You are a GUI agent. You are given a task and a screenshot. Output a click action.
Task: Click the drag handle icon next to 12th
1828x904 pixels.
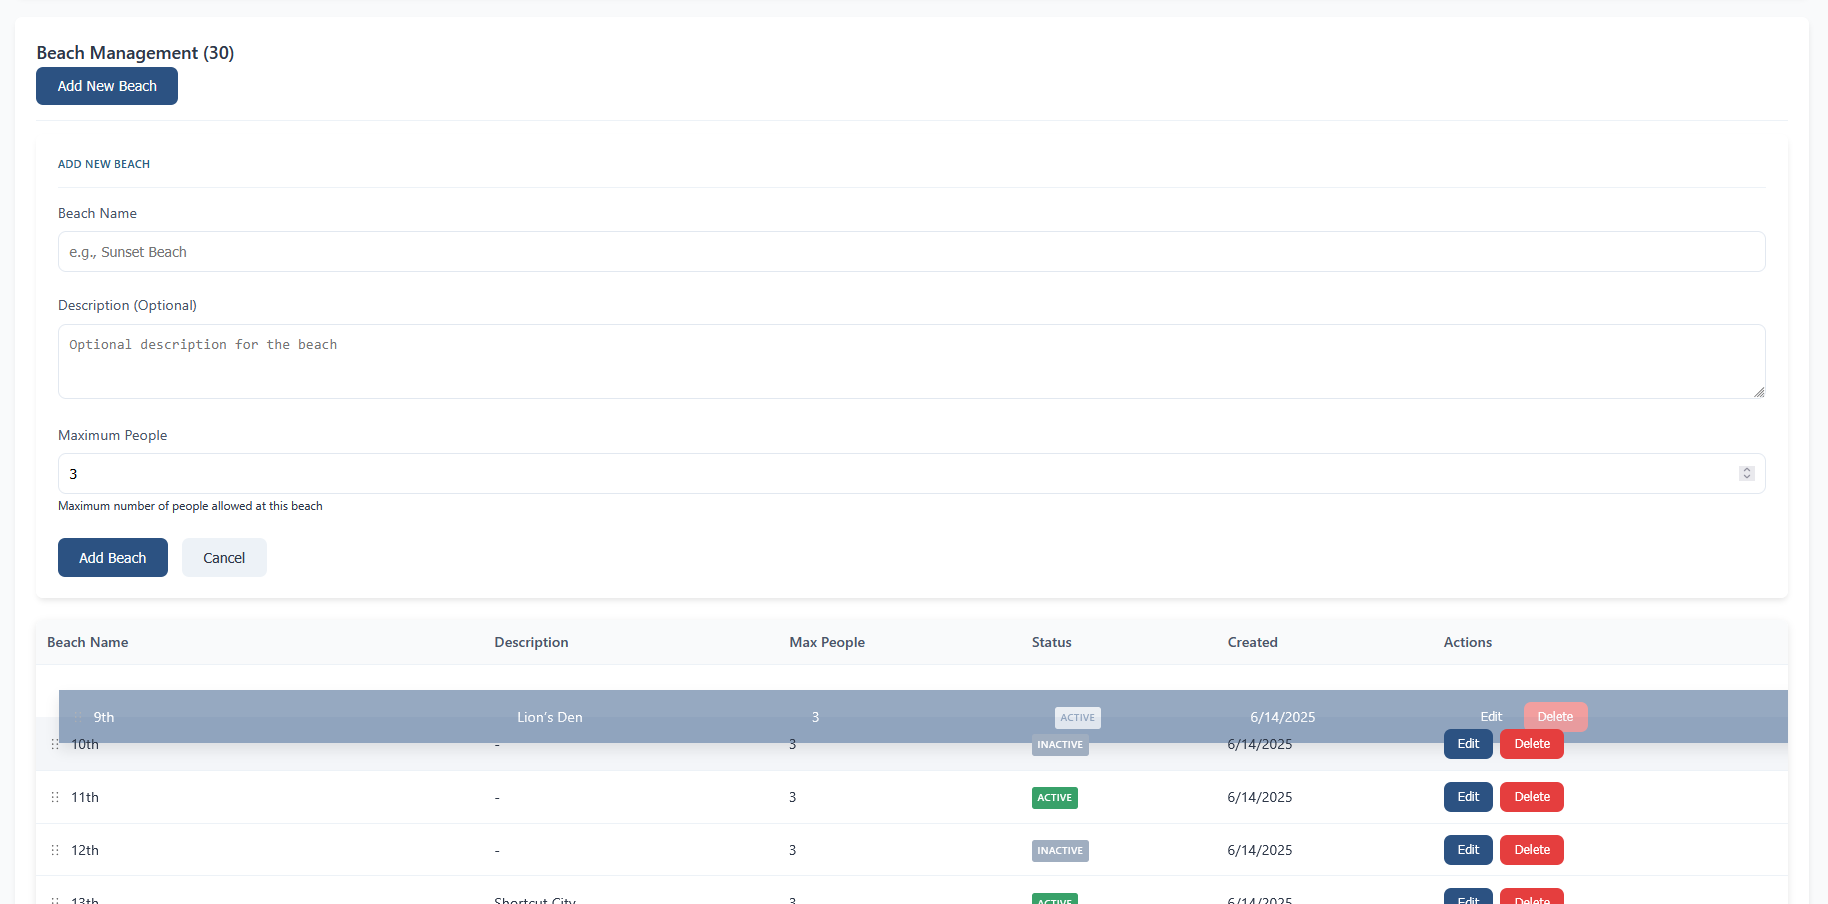coord(55,850)
